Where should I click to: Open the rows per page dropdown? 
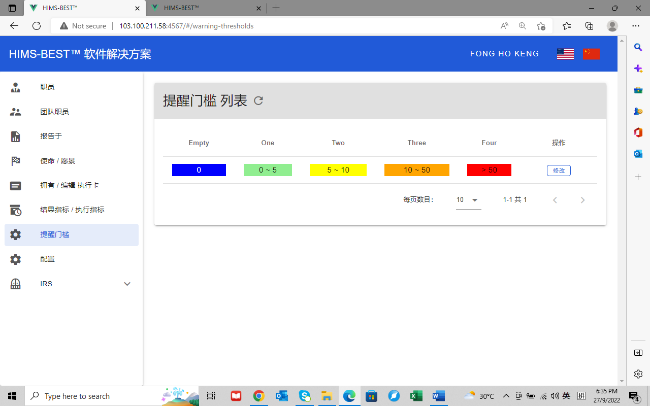coord(467,200)
